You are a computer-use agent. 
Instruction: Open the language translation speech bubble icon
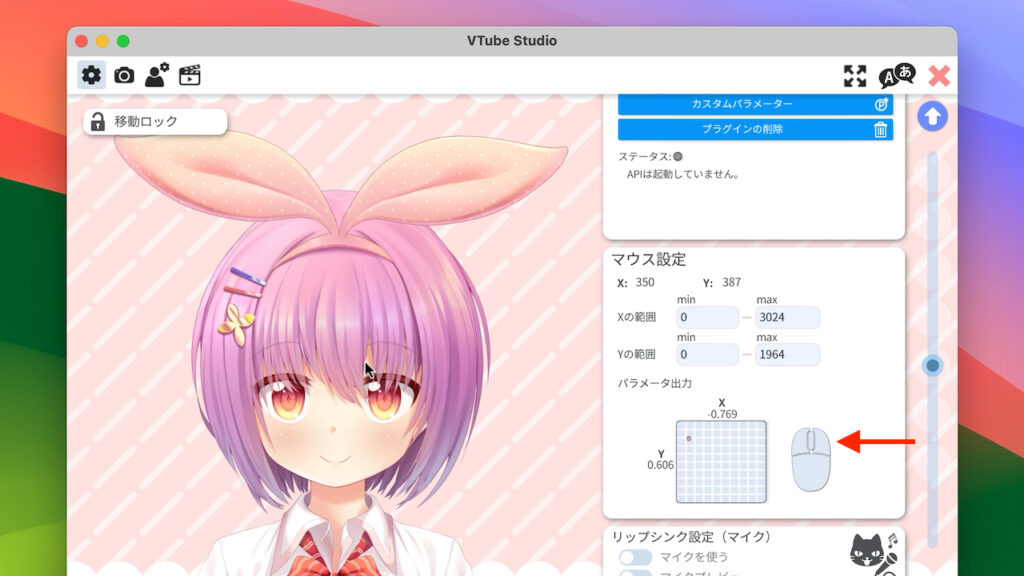897,76
